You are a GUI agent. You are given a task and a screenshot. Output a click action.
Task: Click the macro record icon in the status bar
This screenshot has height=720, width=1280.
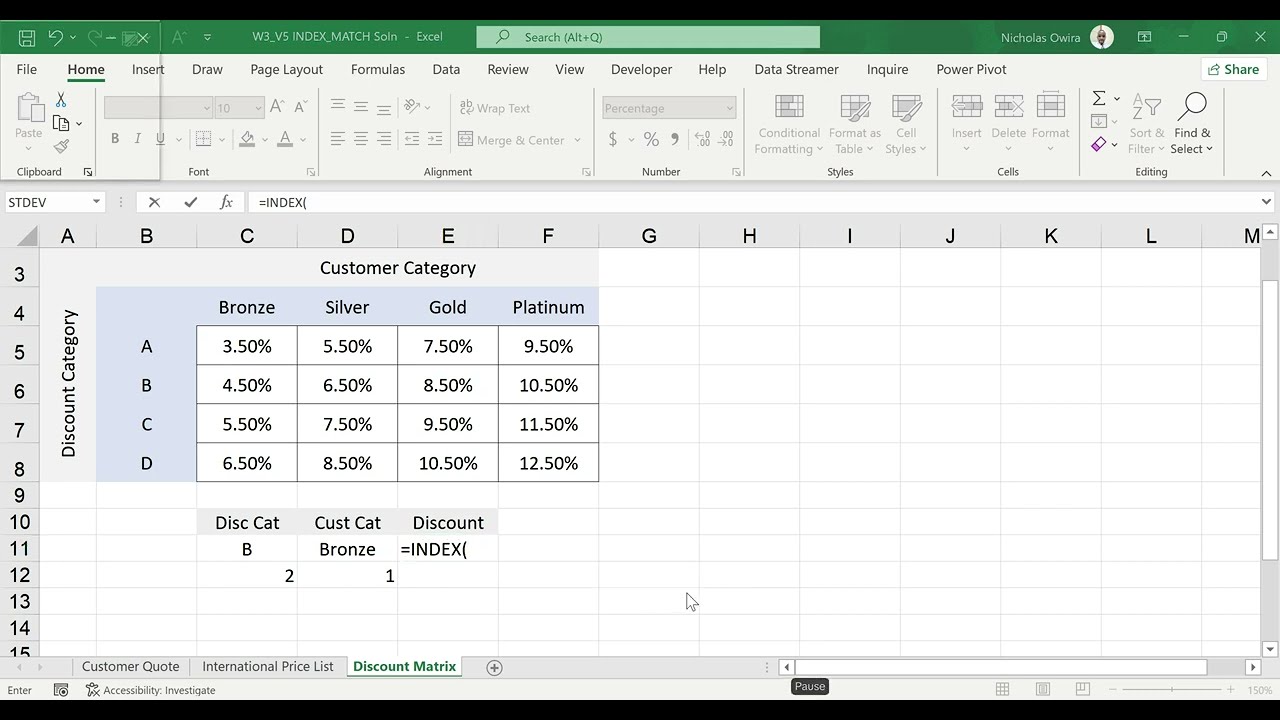pos(61,690)
